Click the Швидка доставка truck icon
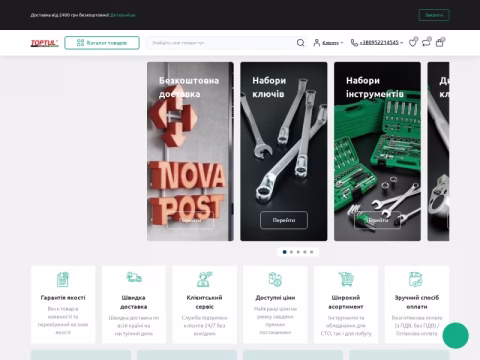 click(134, 277)
